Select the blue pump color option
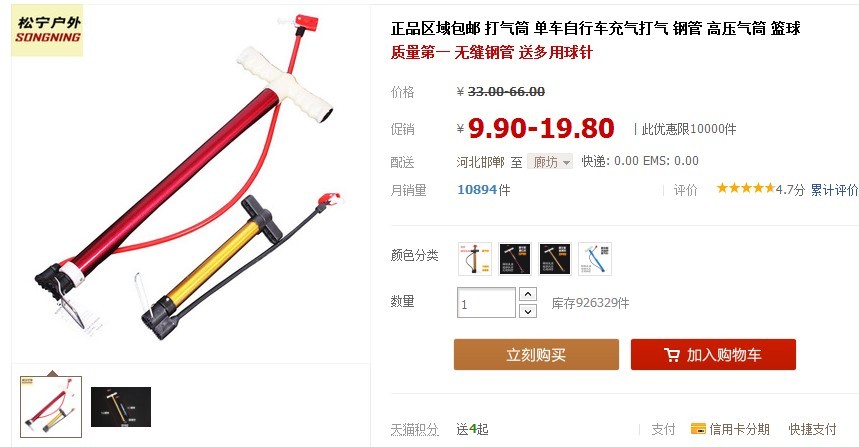 [x=595, y=259]
